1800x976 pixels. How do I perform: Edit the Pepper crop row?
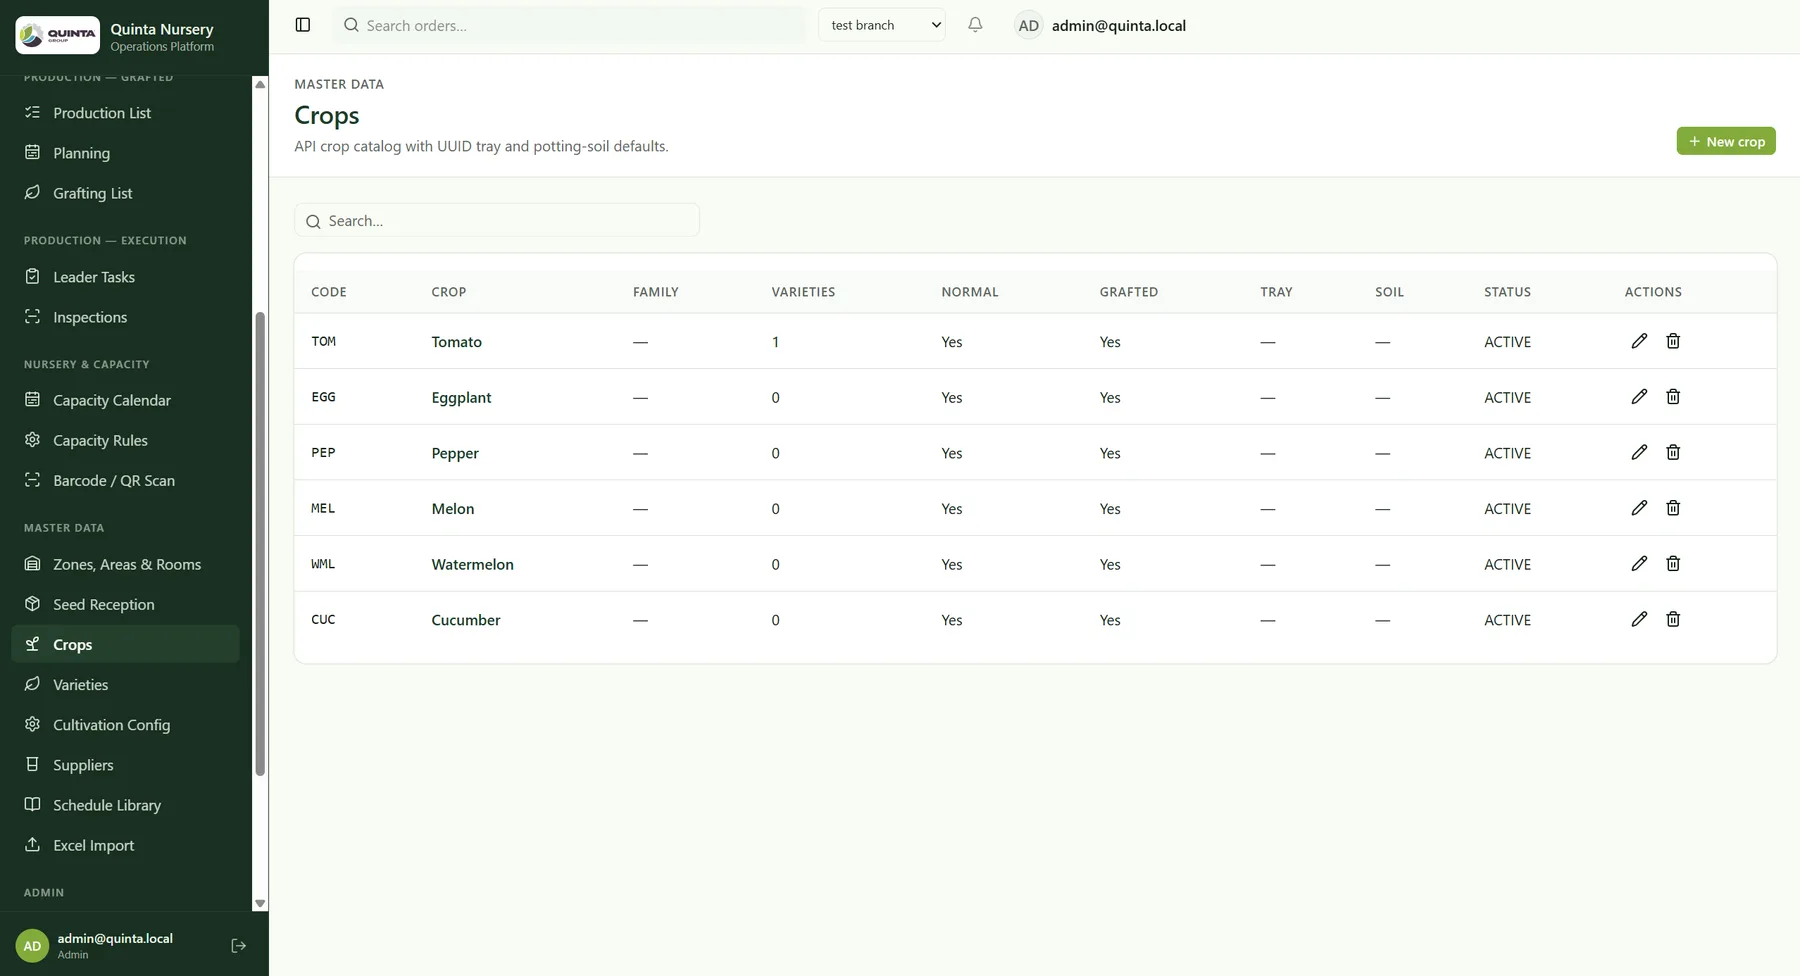coord(1639,452)
